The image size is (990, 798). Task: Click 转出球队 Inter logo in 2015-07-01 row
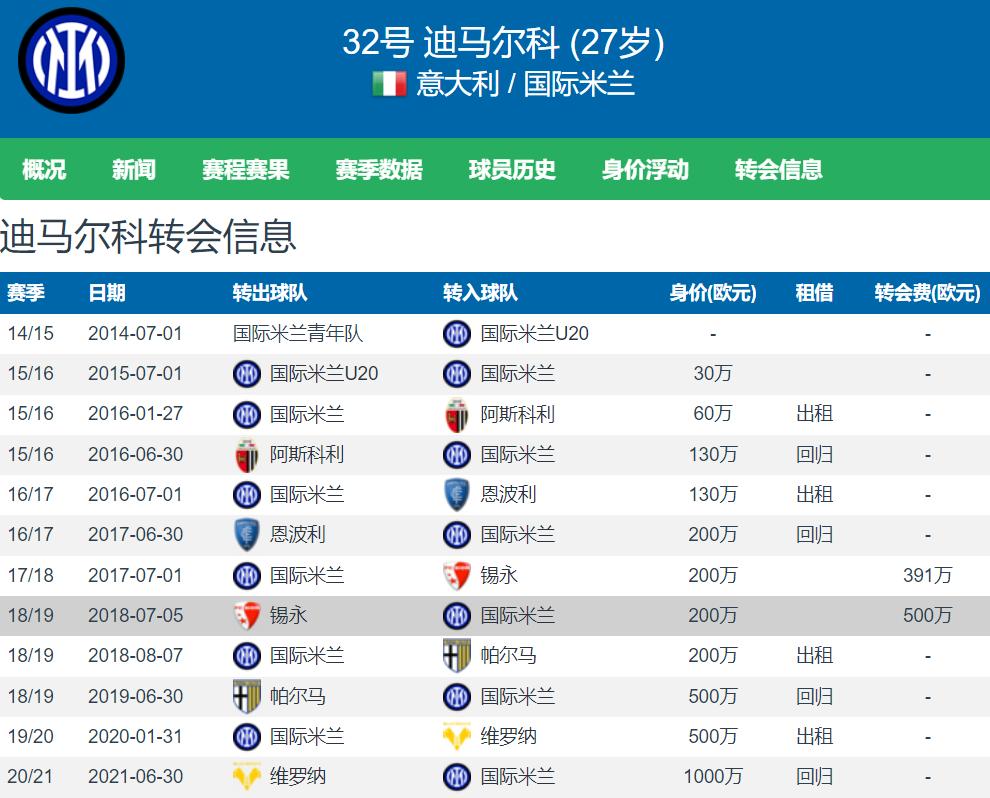[246, 374]
